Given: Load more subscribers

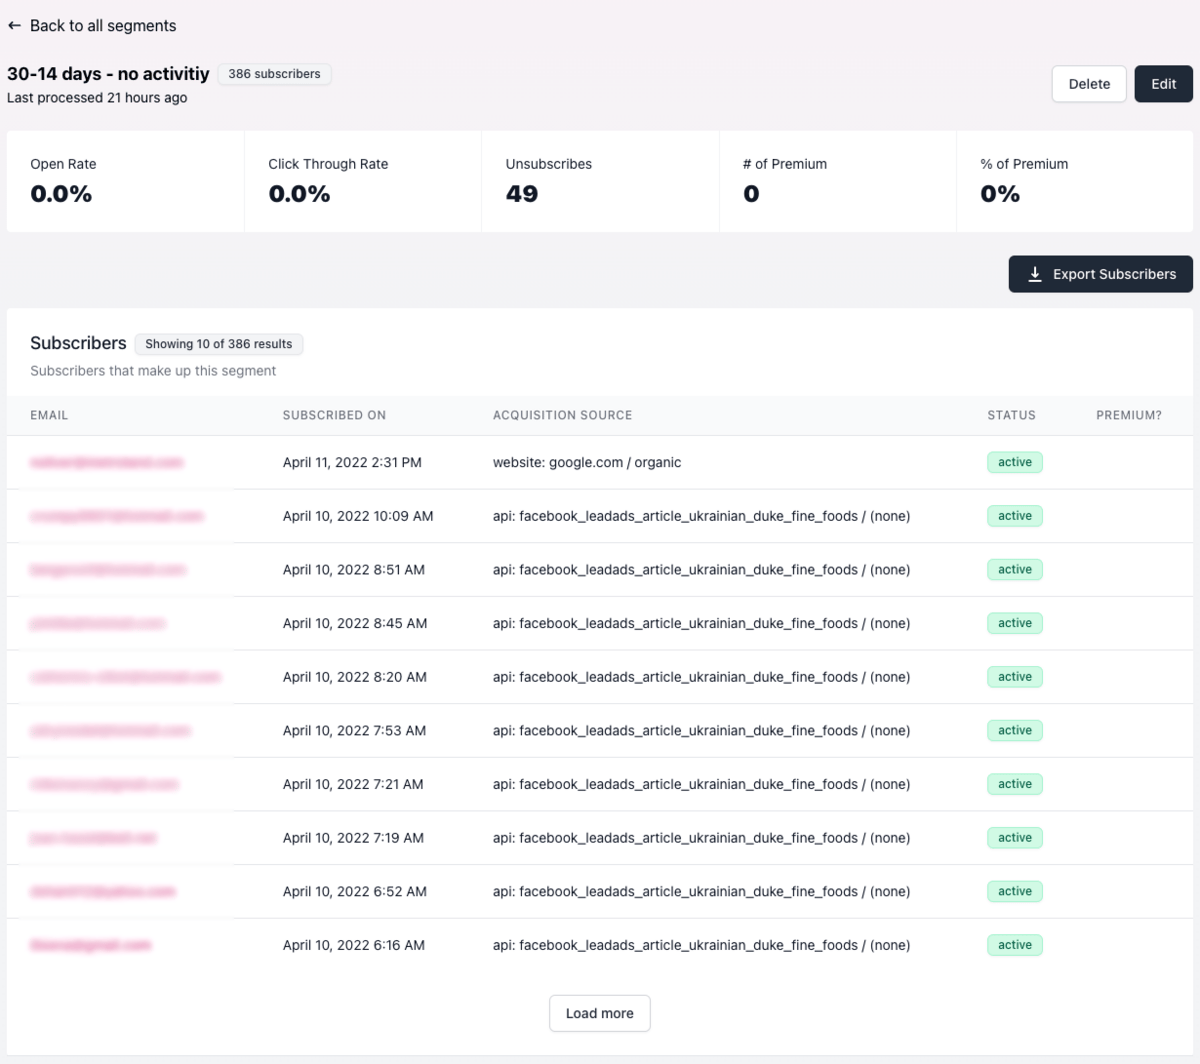Looking at the screenshot, I should [600, 1013].
